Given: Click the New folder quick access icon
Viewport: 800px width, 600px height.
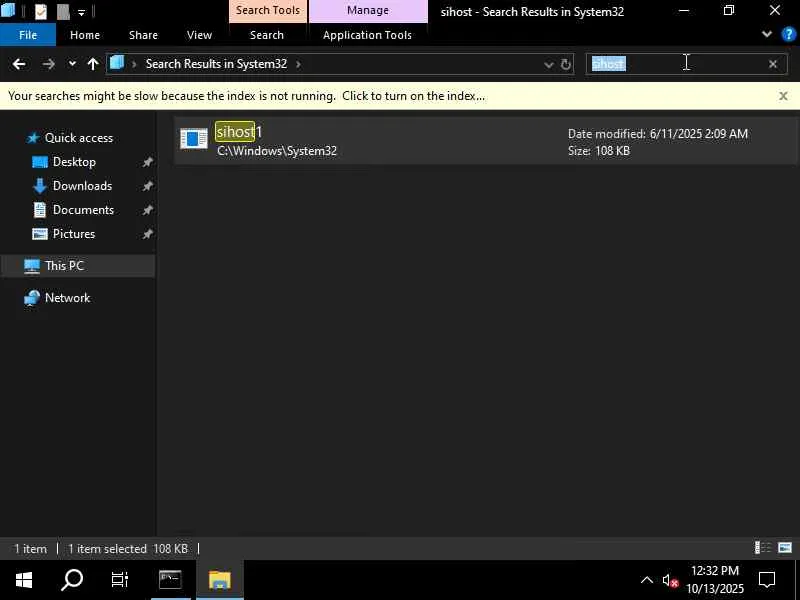Looking at the screenshot, I should pyautogui.click(x=63, y=11).
